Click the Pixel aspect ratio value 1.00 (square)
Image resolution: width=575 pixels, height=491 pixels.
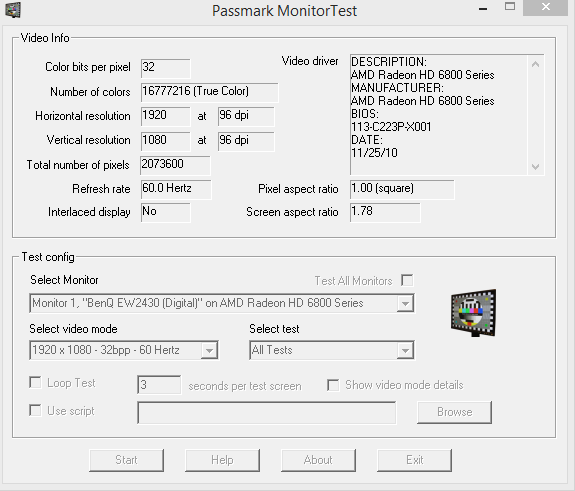(x=402, y=189)
